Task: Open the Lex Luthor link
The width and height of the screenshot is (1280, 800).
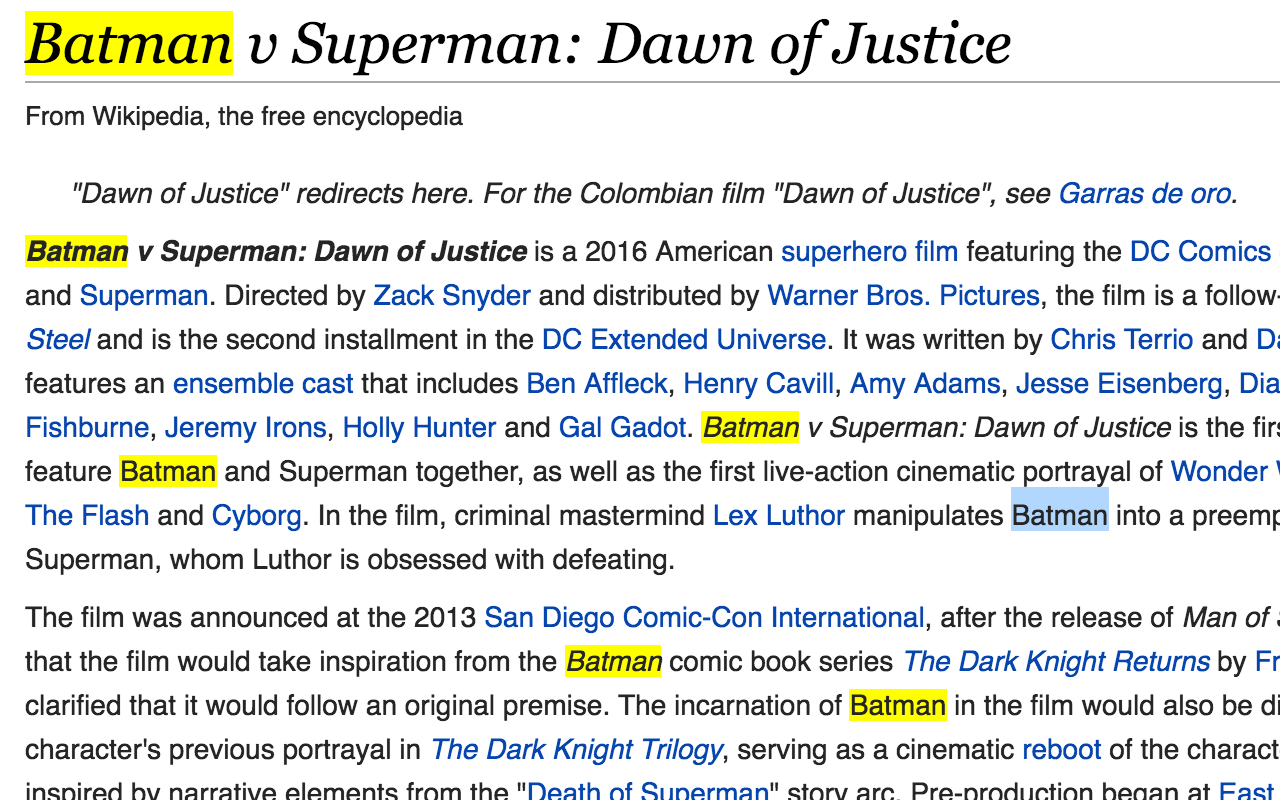Action: point(779,515)
